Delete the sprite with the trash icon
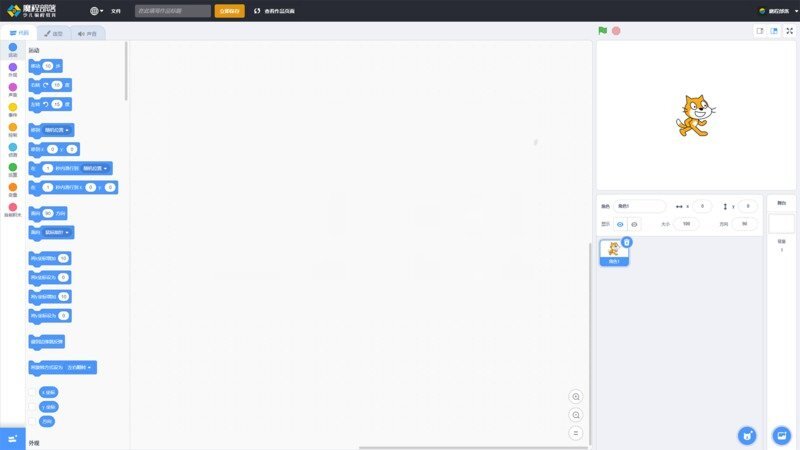Screen dimensions: 800x450 627,242
